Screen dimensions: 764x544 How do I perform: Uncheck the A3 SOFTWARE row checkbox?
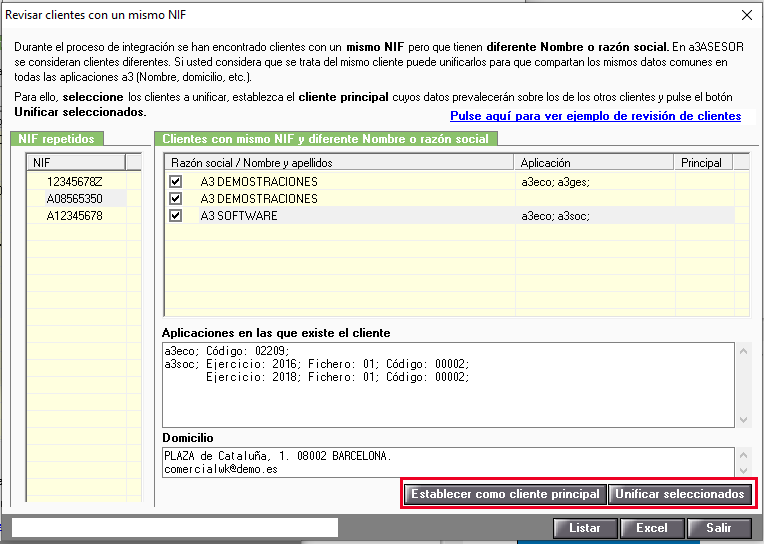(x=175, y=215)
